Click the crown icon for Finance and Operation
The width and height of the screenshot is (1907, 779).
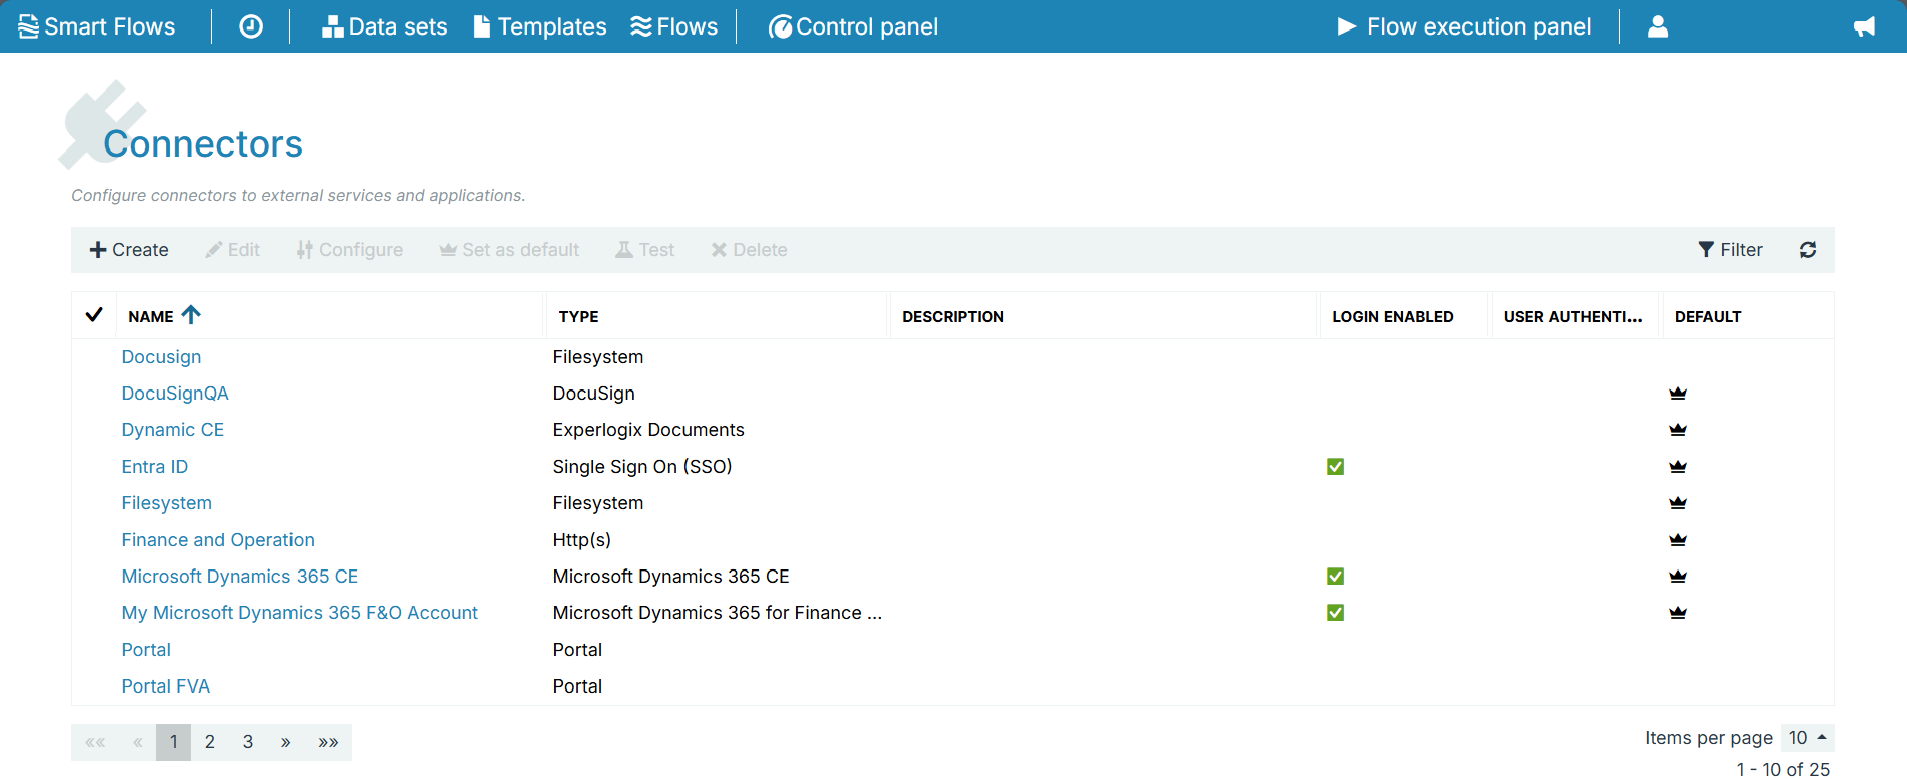1678,540
